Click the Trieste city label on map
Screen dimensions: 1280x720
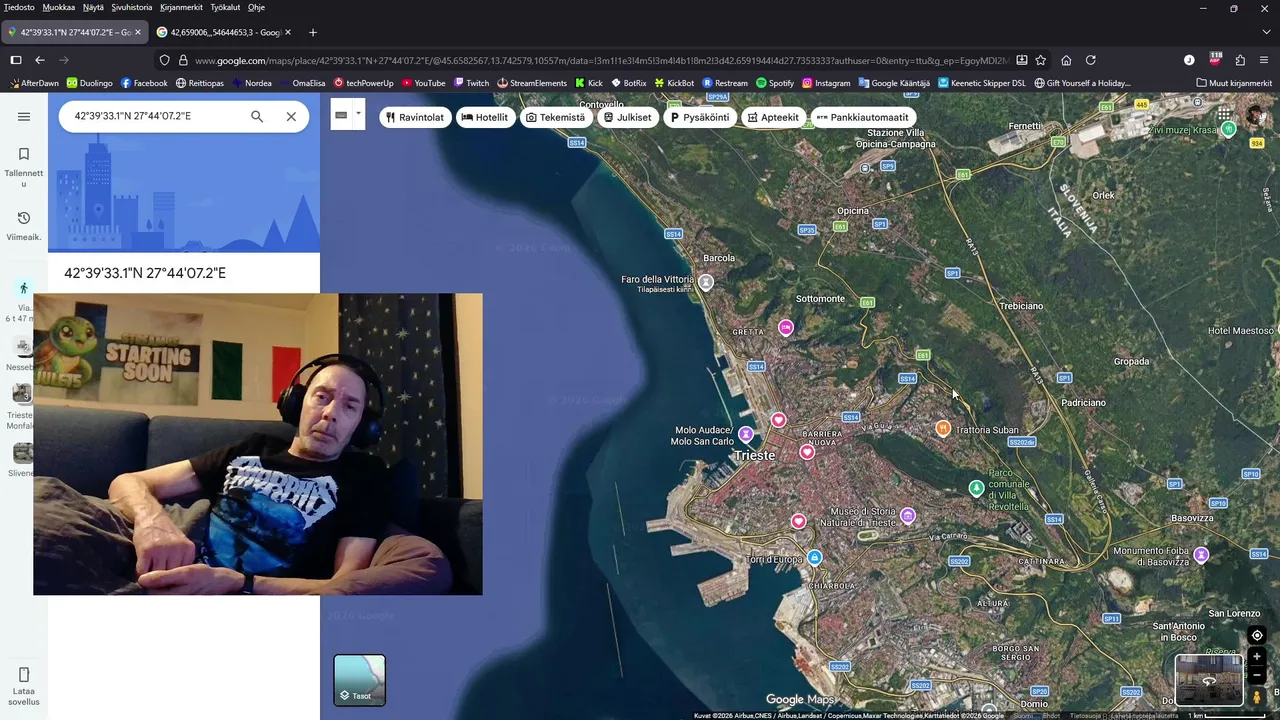click(x=755, y=455)
